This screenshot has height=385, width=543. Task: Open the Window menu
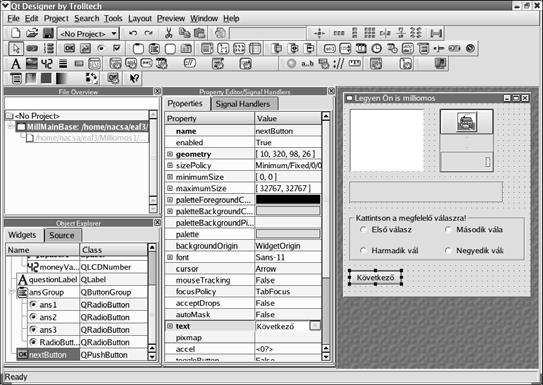click(204, 18)
